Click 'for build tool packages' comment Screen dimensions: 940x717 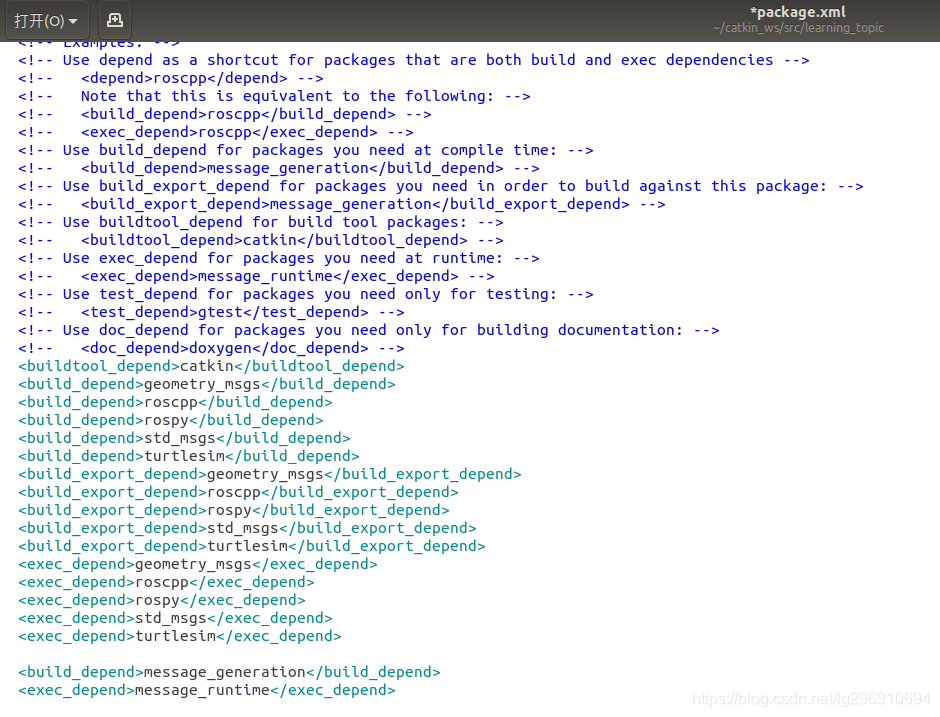[x=261, y=222]
